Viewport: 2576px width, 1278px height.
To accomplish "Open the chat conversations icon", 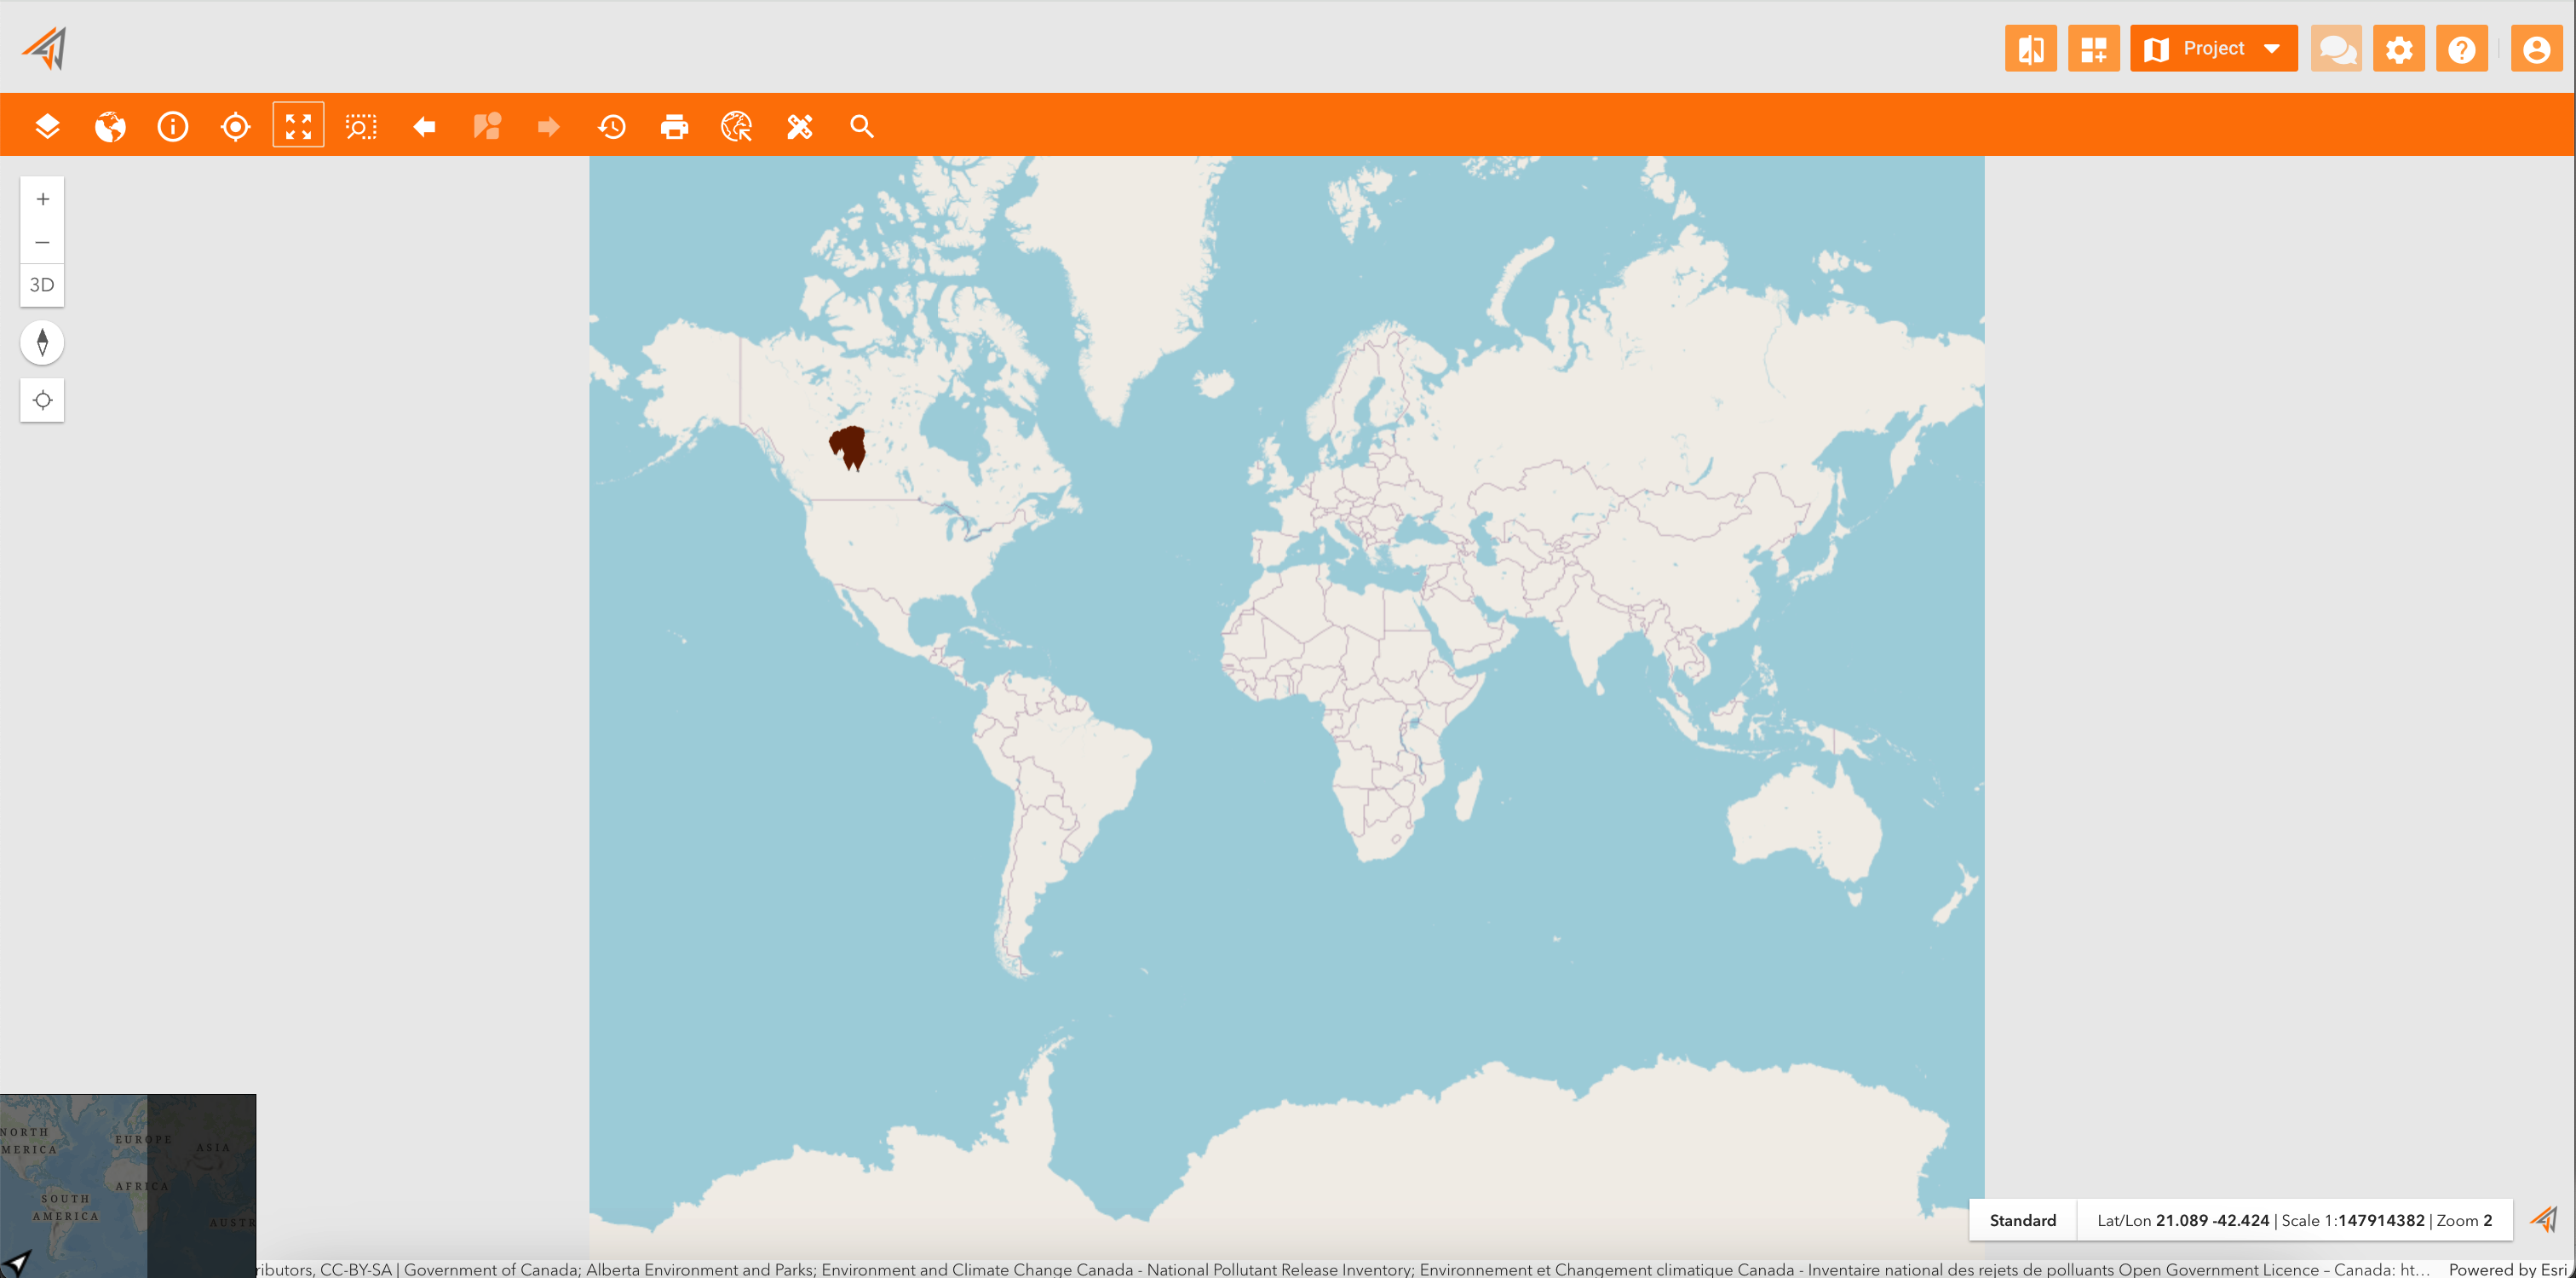I will 2337,49.
